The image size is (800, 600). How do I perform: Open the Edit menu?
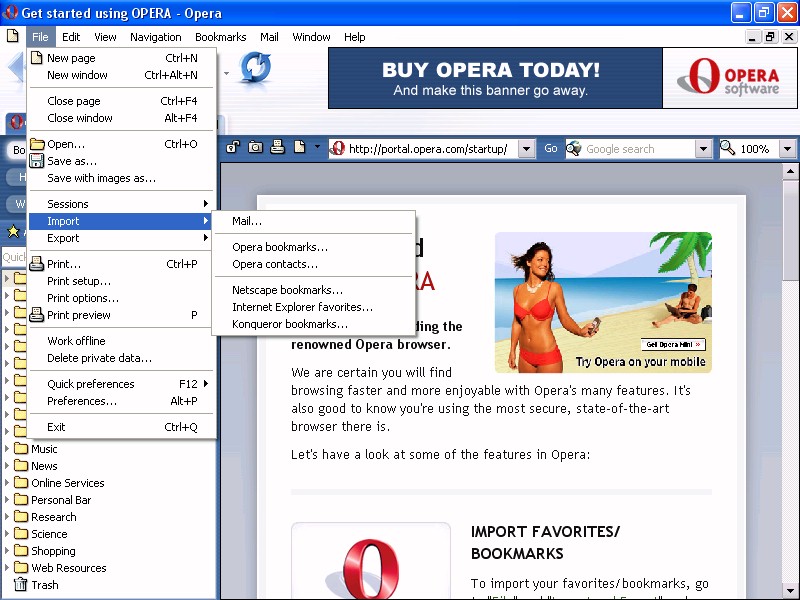[x=71, y=37]
